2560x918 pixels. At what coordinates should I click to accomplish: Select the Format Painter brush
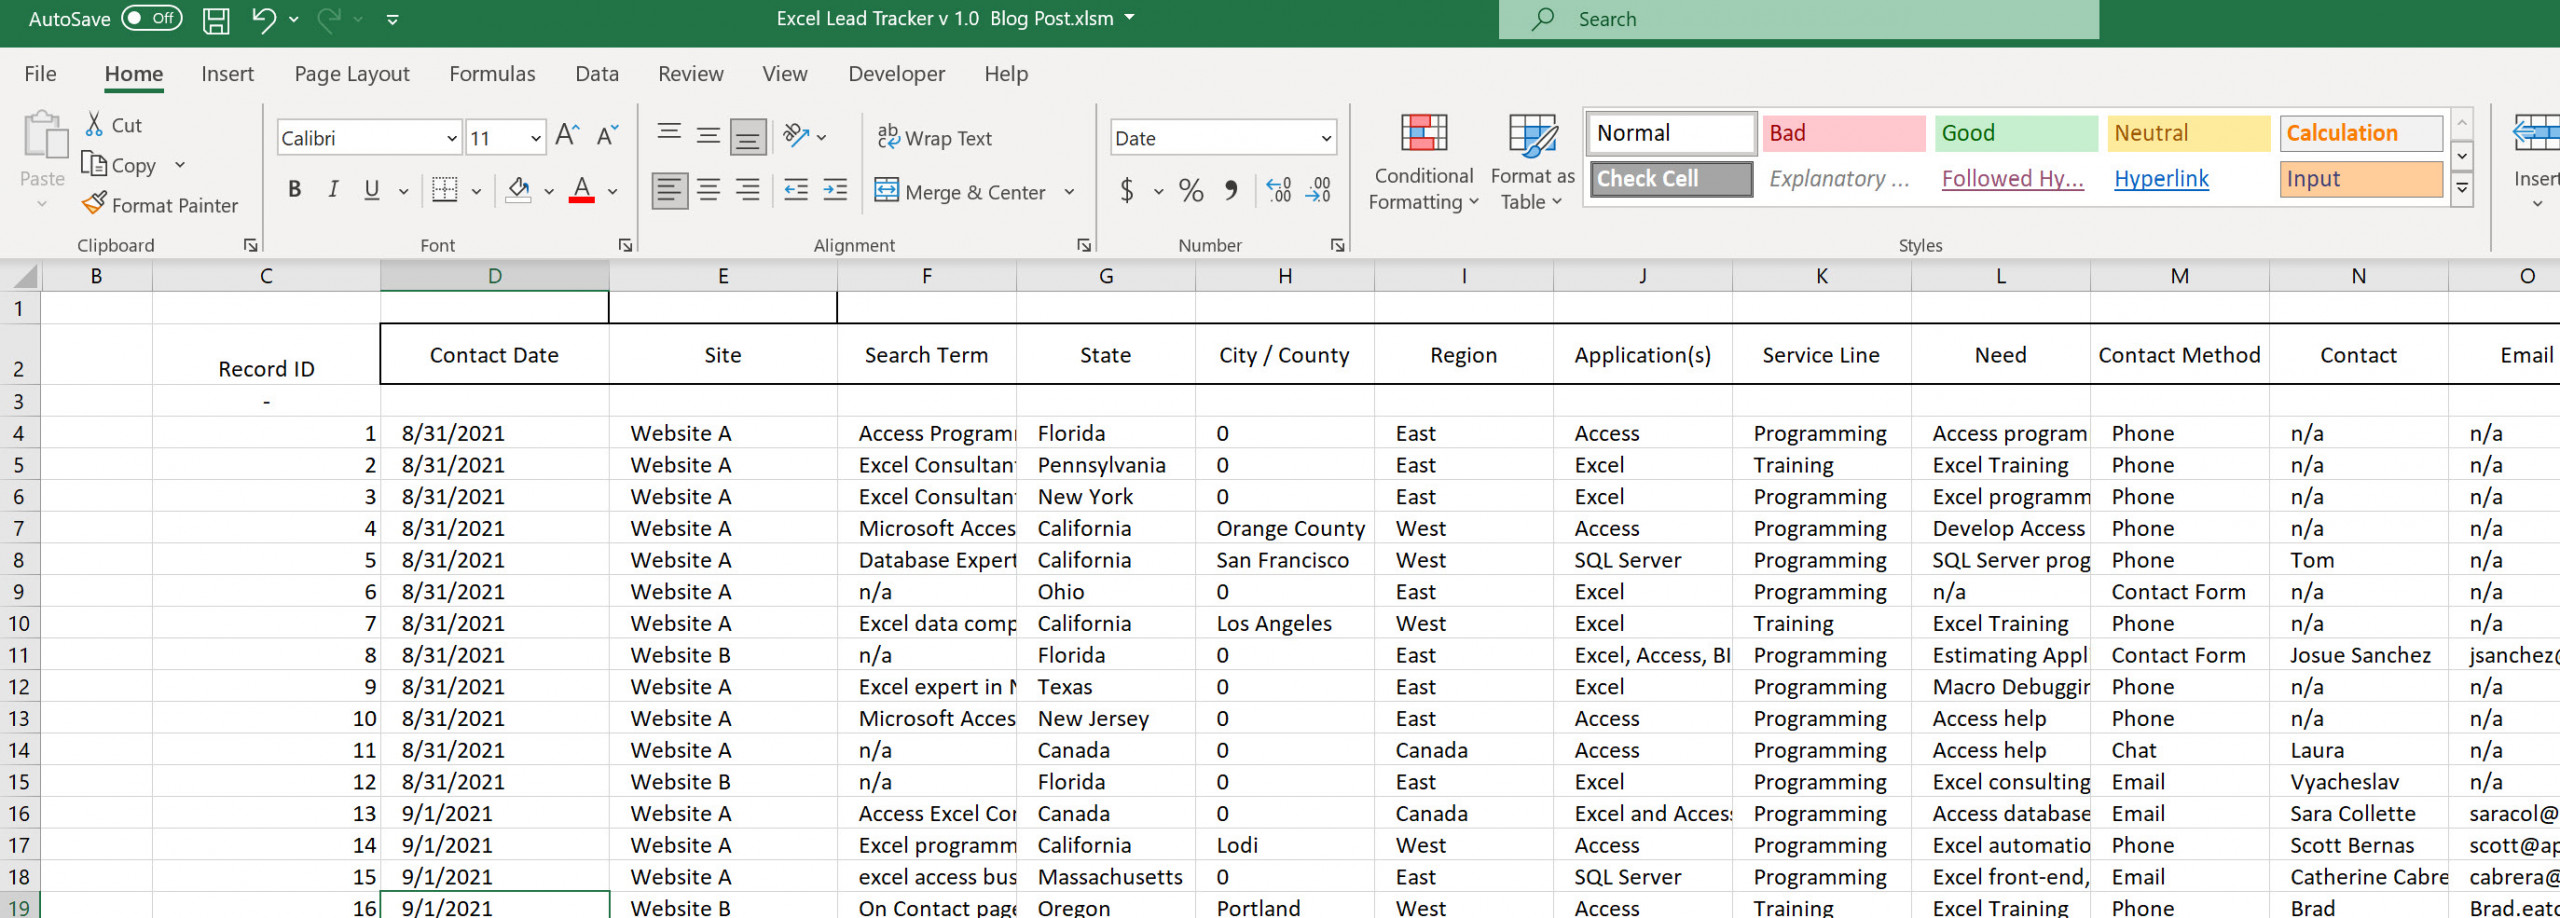[161, 205]
